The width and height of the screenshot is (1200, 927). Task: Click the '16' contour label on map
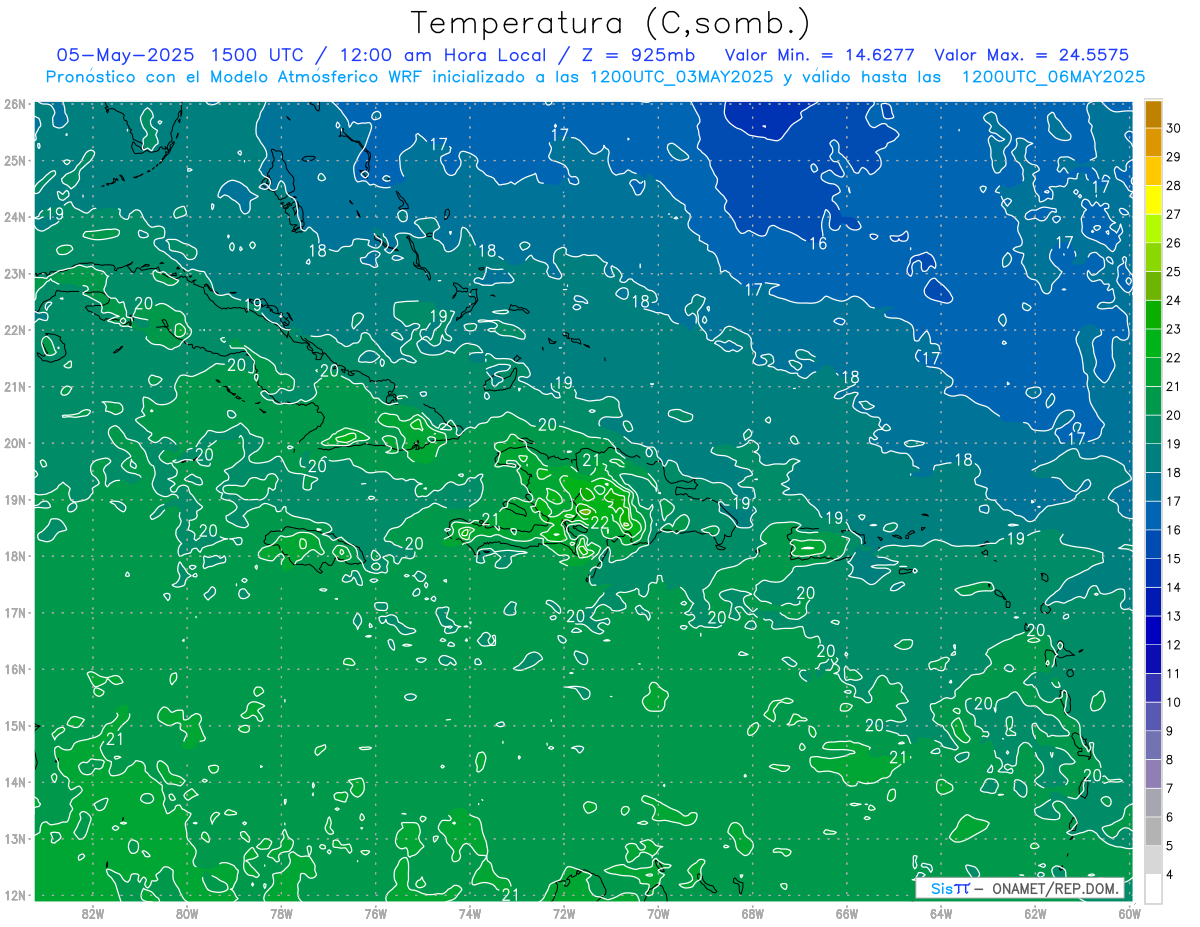[818, 243]
